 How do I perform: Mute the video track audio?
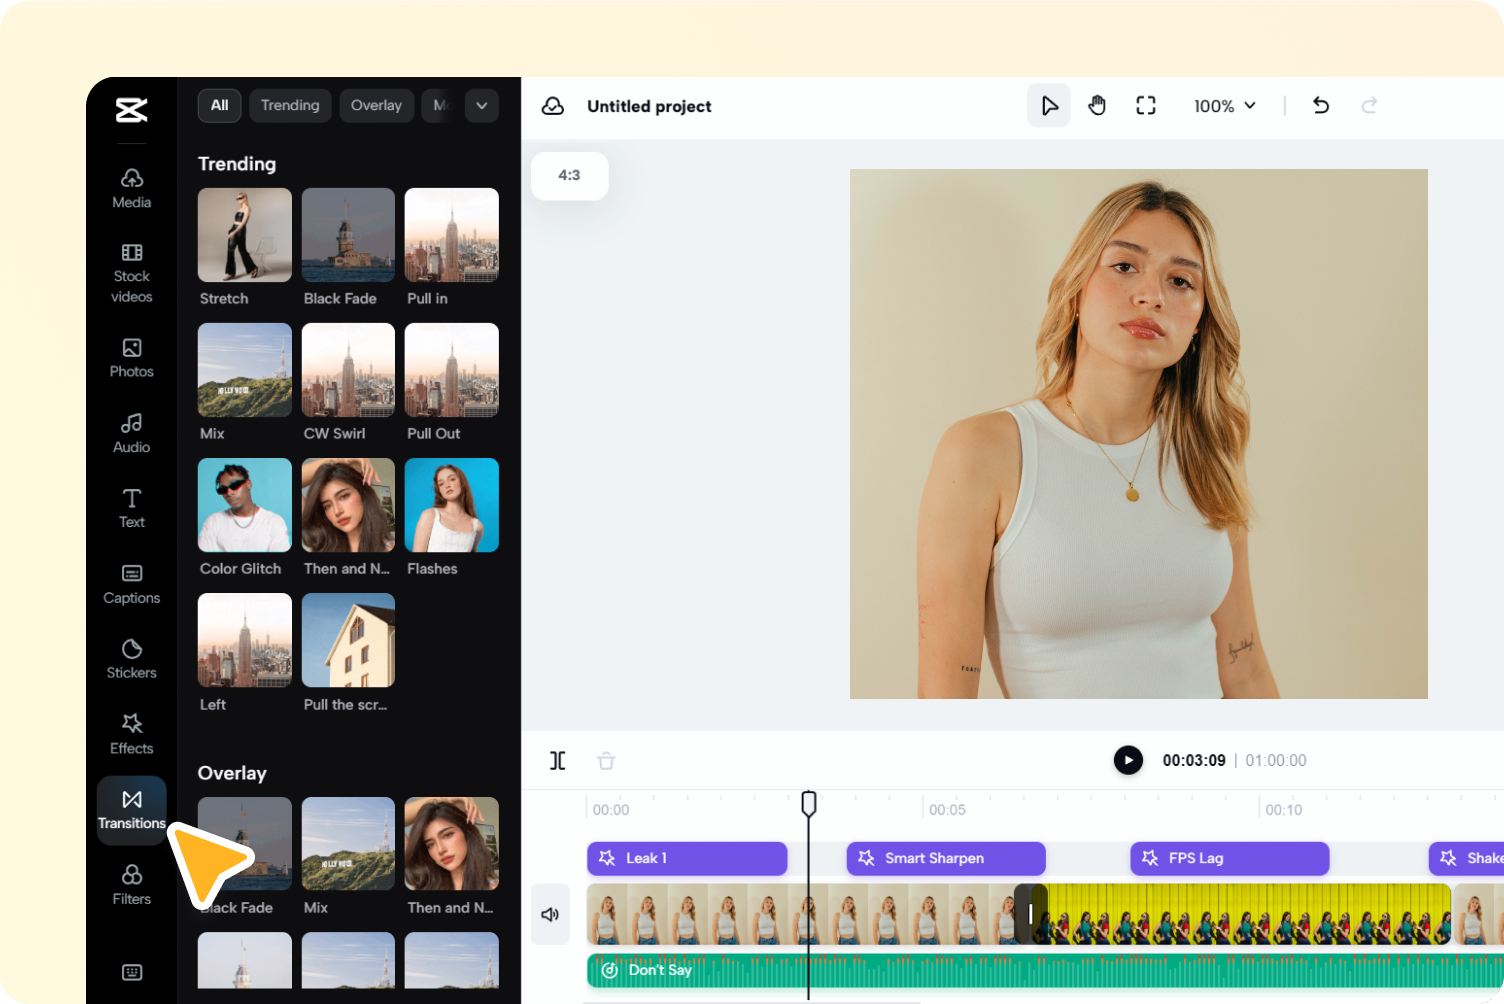pos(550,914)
